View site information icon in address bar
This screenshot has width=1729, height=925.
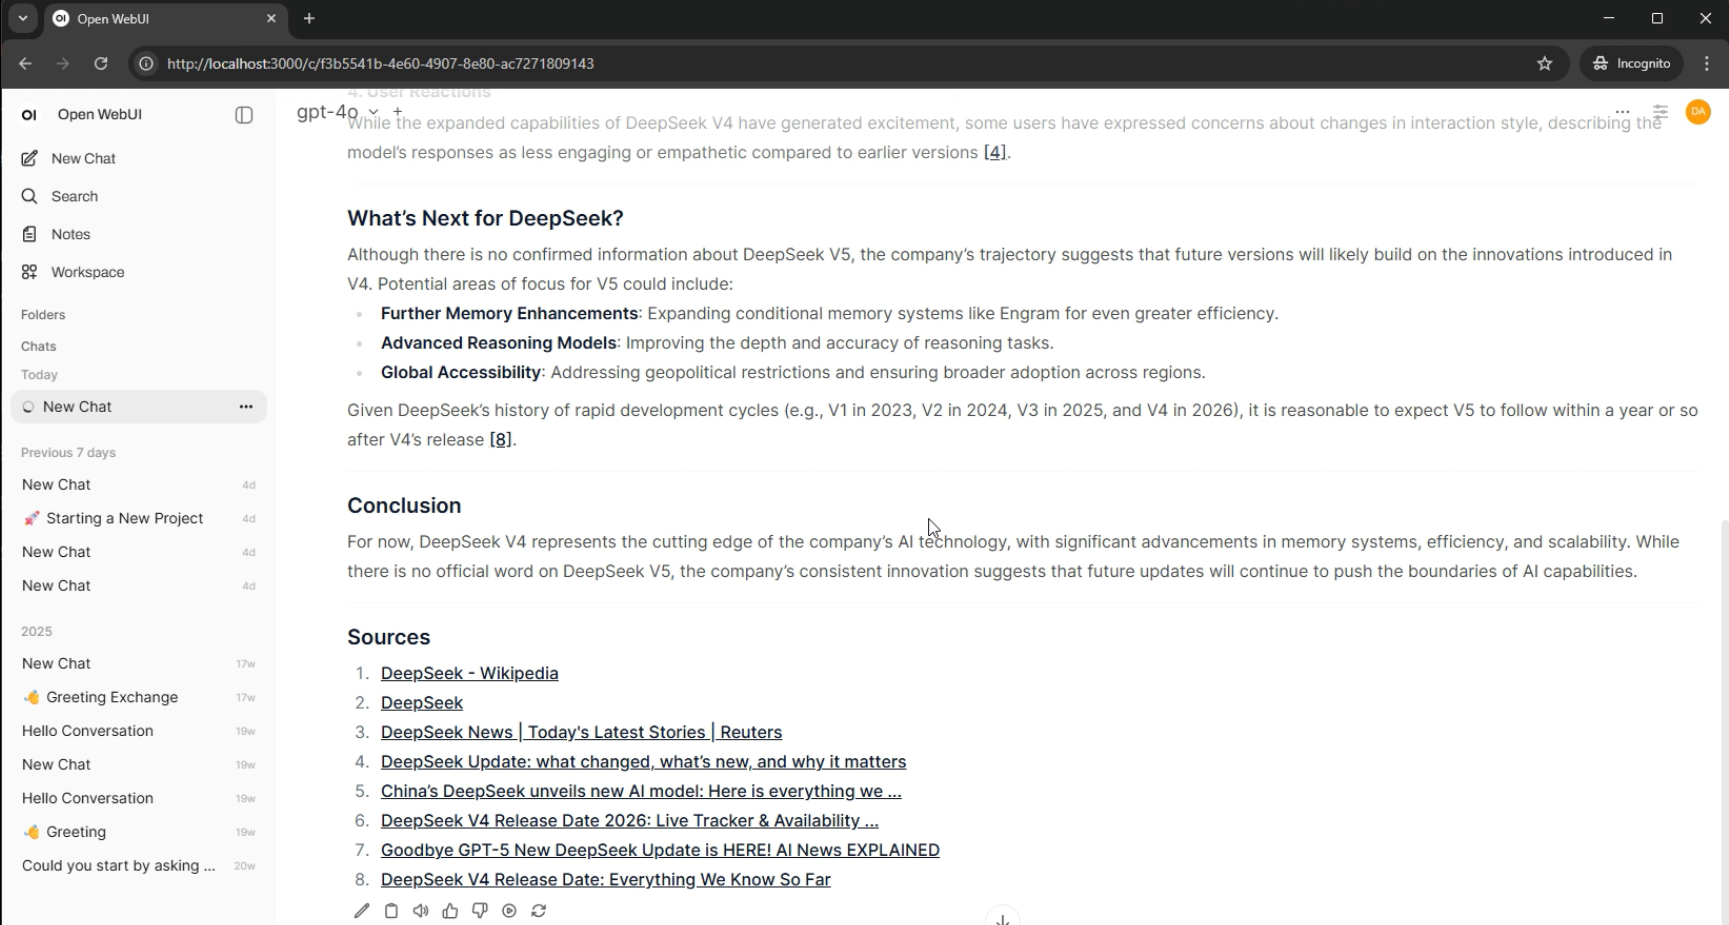(x=146, y=63)
